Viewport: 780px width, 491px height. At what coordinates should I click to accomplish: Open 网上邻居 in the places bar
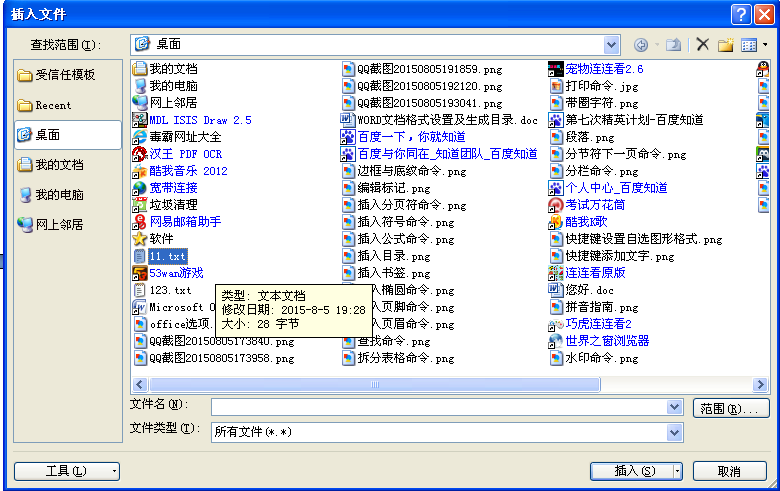click(x=68, y=224)
